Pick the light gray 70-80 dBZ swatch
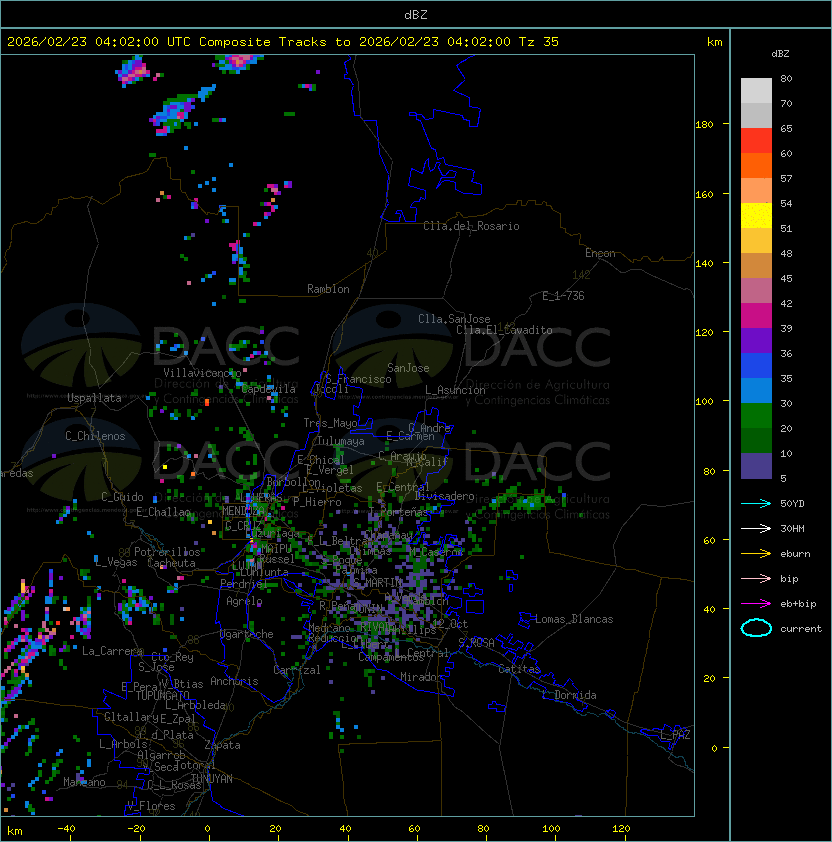The height and width of the screenshot is (842, 832). point(756,90)
